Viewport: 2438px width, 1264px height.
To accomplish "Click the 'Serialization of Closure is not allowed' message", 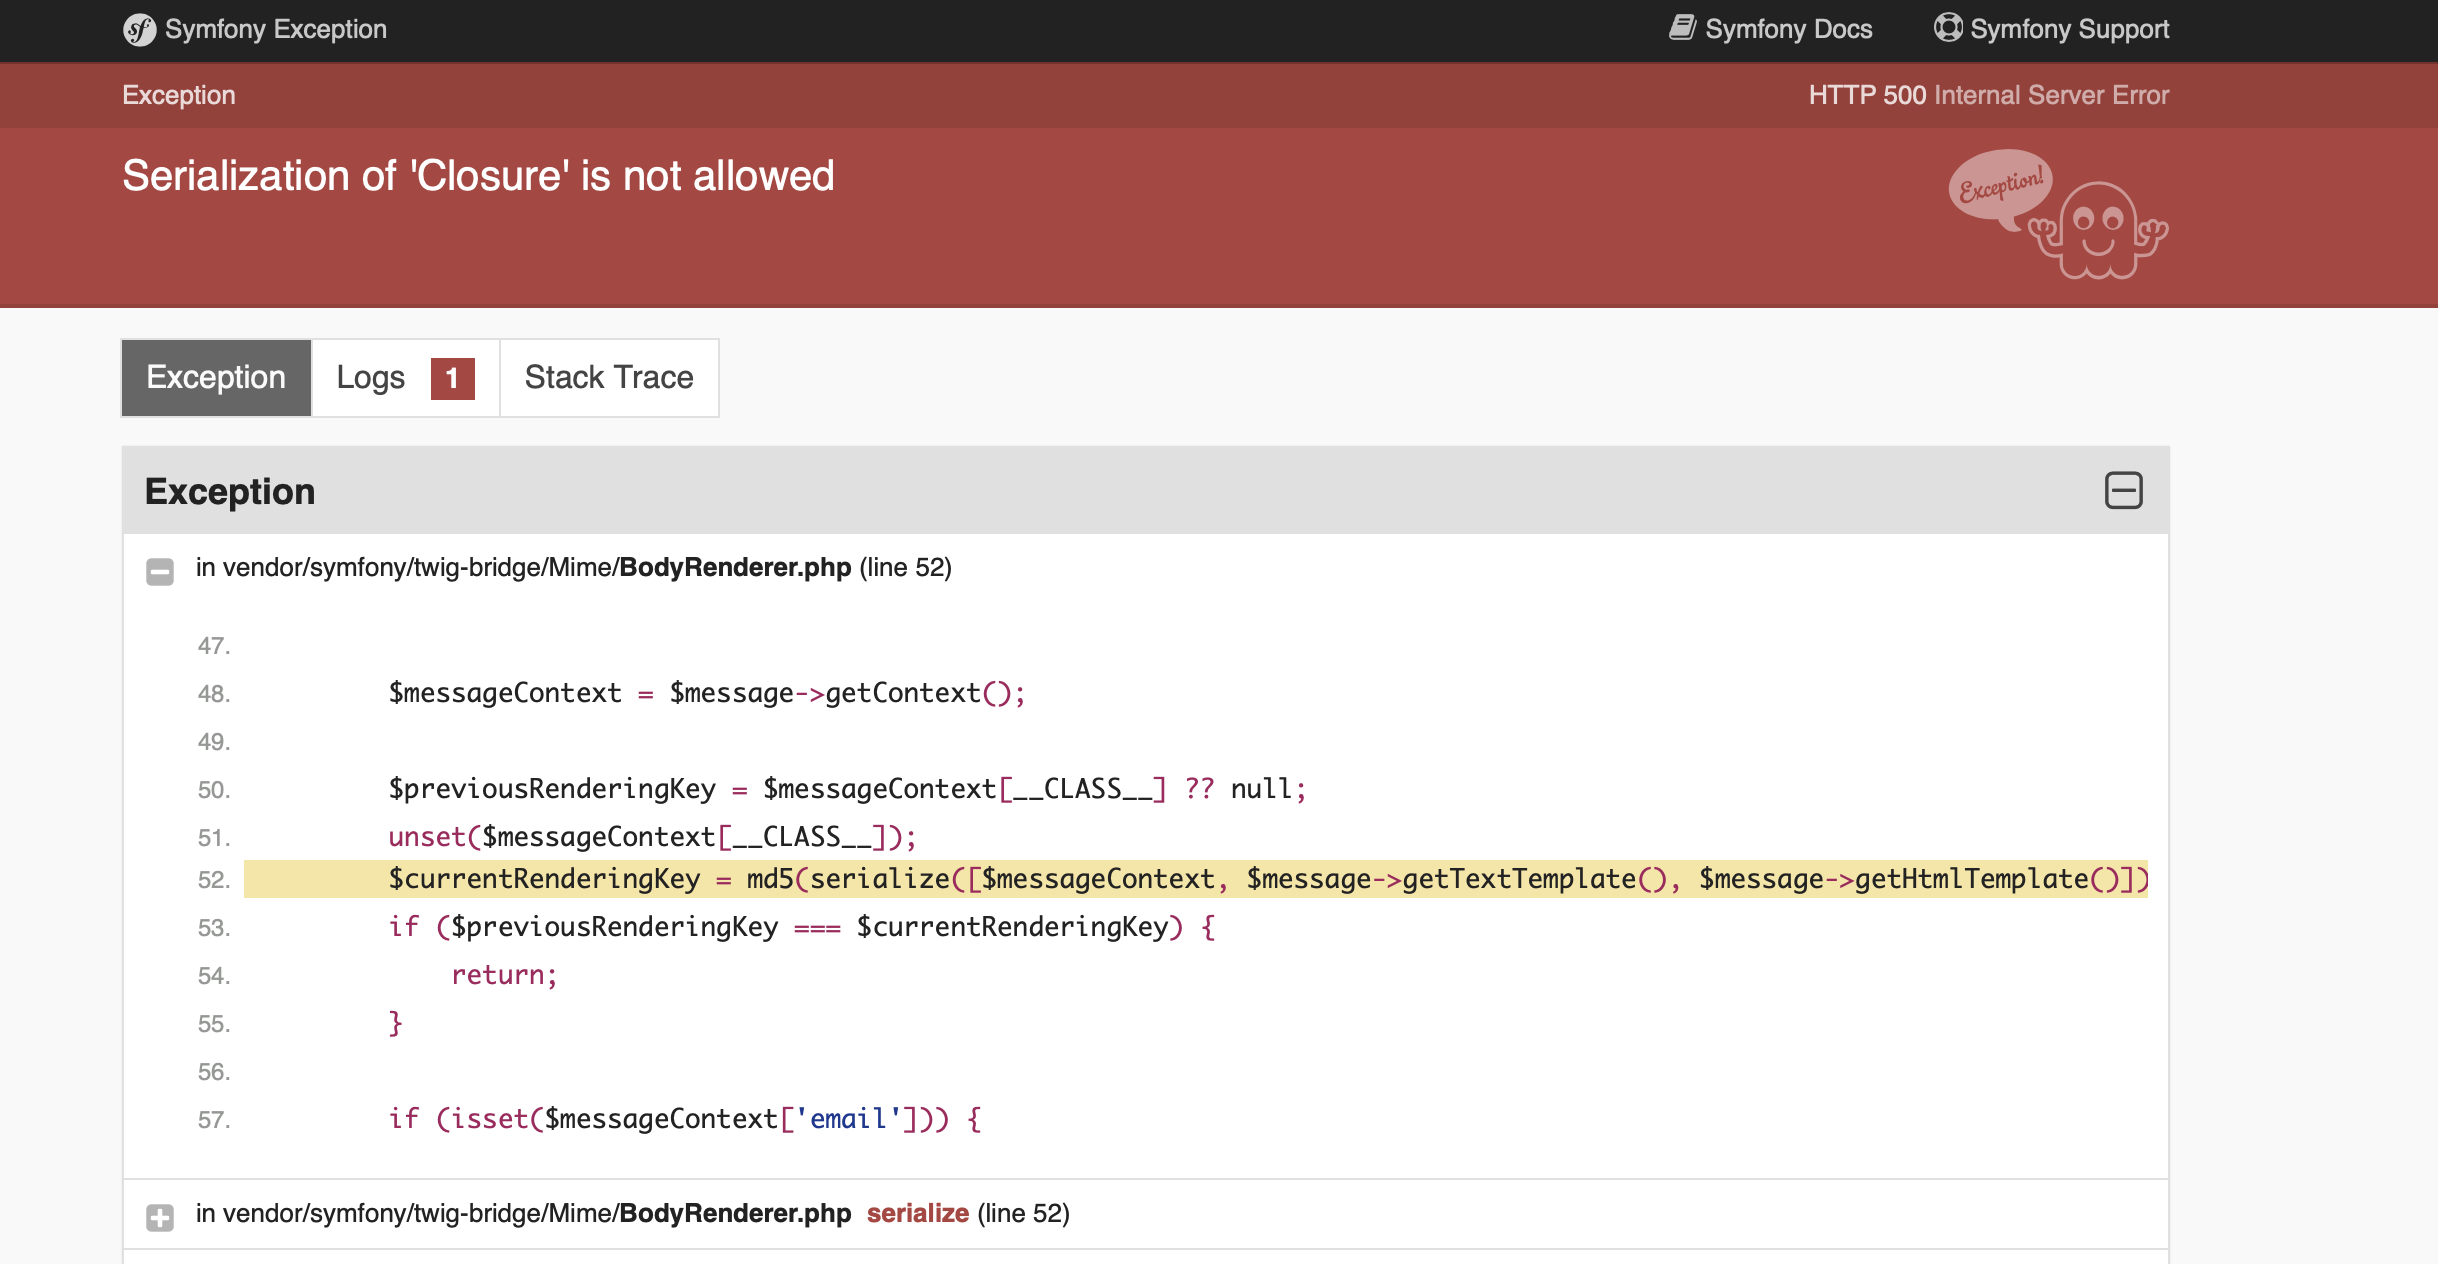I will point(478,176).
